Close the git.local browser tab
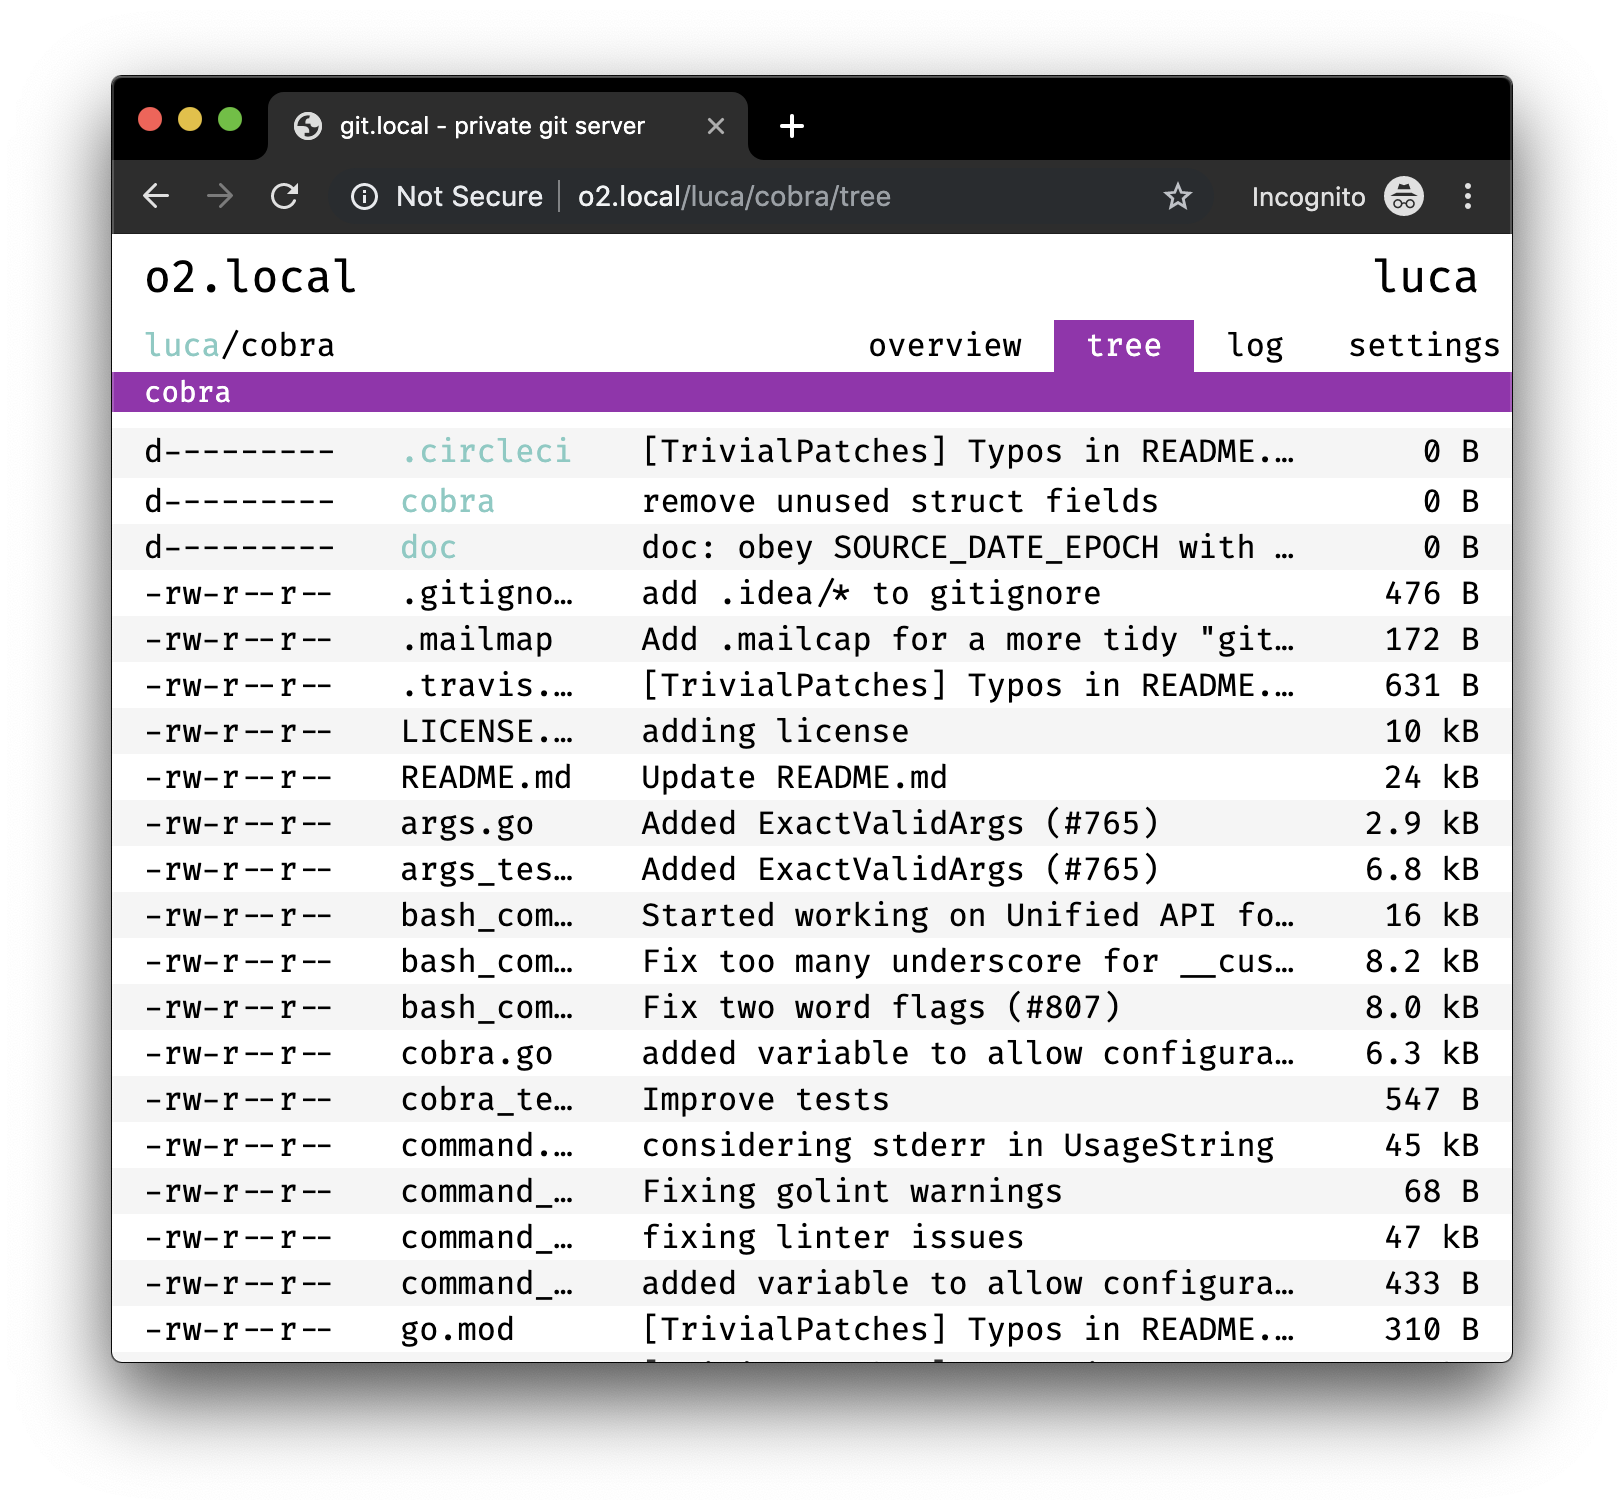1624x1510 pixels. pos(715,126)
